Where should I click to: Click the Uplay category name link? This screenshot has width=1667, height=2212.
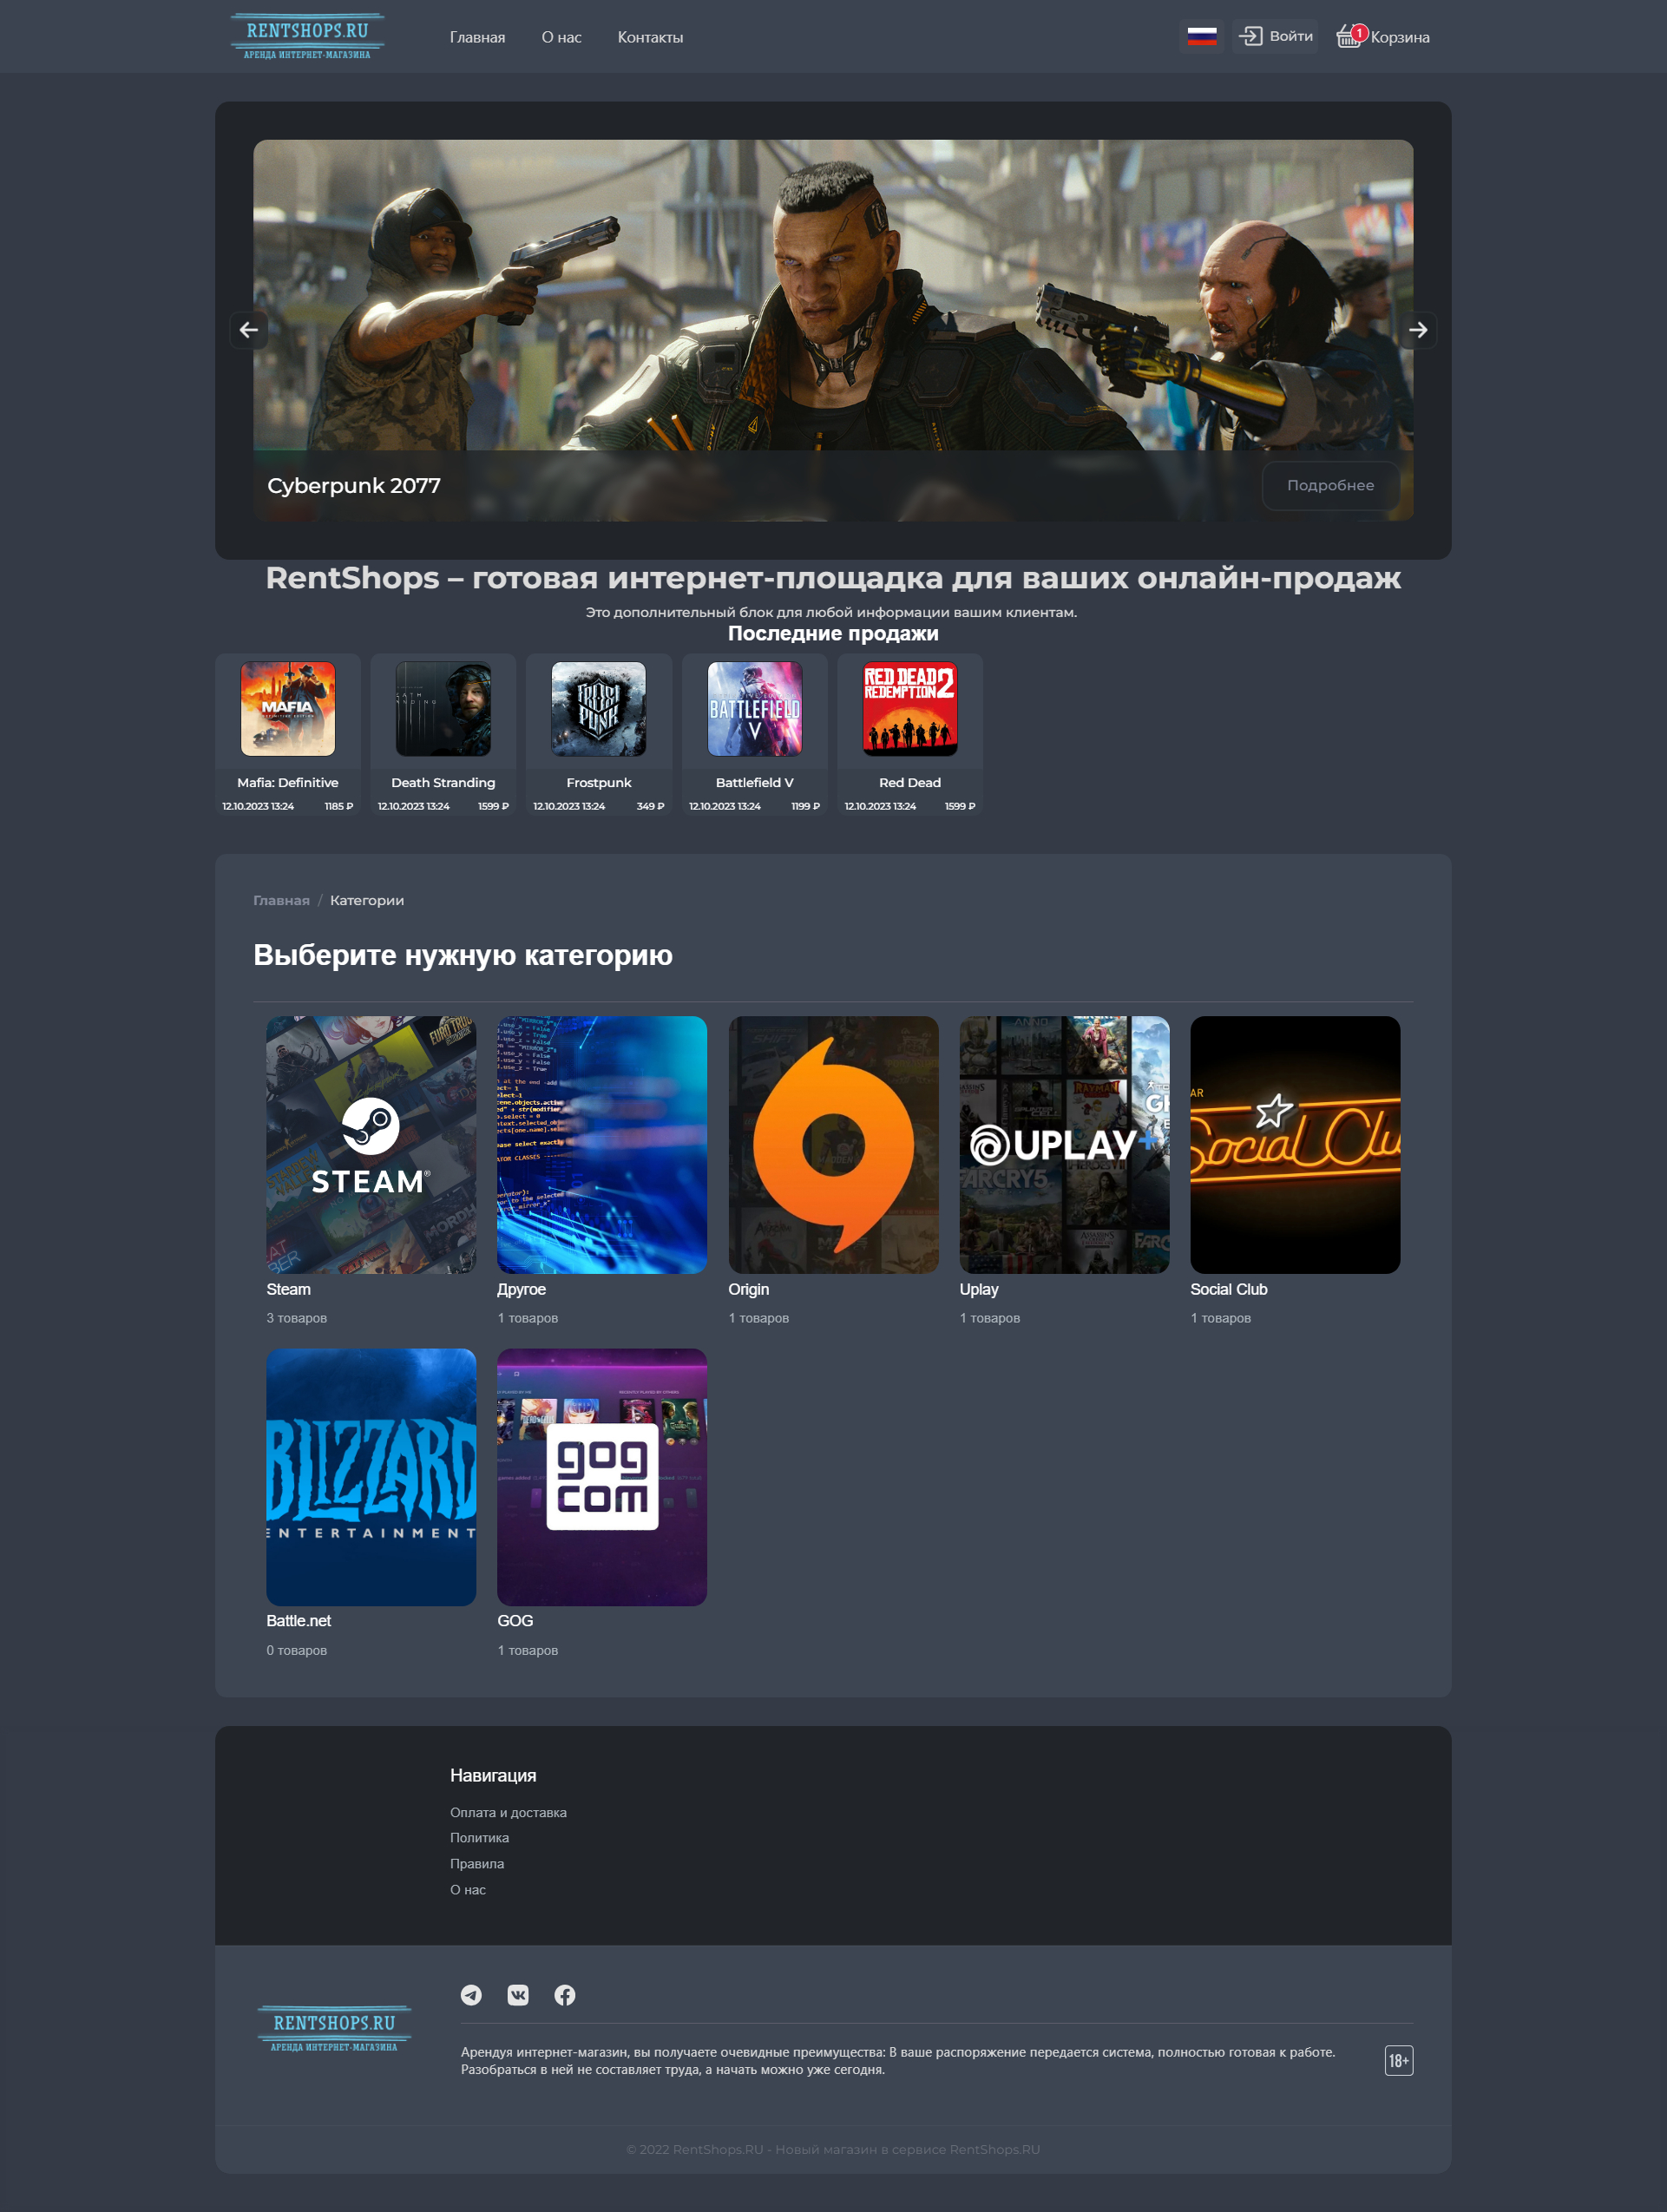tap(979, 1290)
